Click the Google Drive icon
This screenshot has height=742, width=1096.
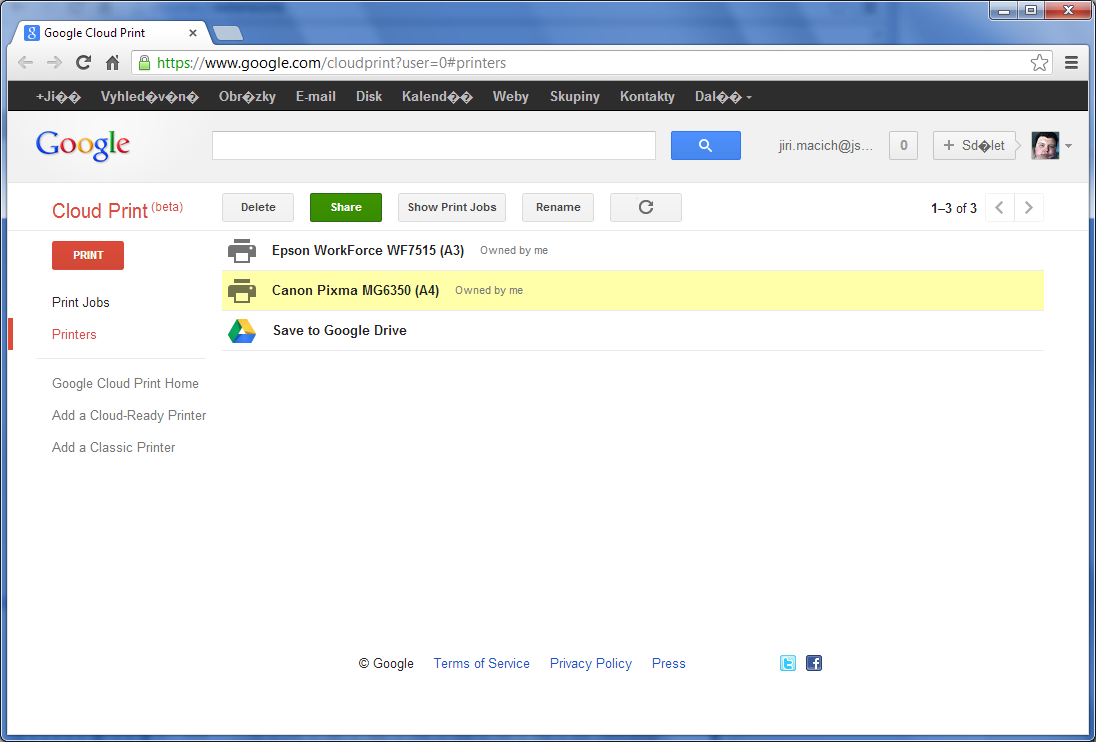click(x=242, y=330)
